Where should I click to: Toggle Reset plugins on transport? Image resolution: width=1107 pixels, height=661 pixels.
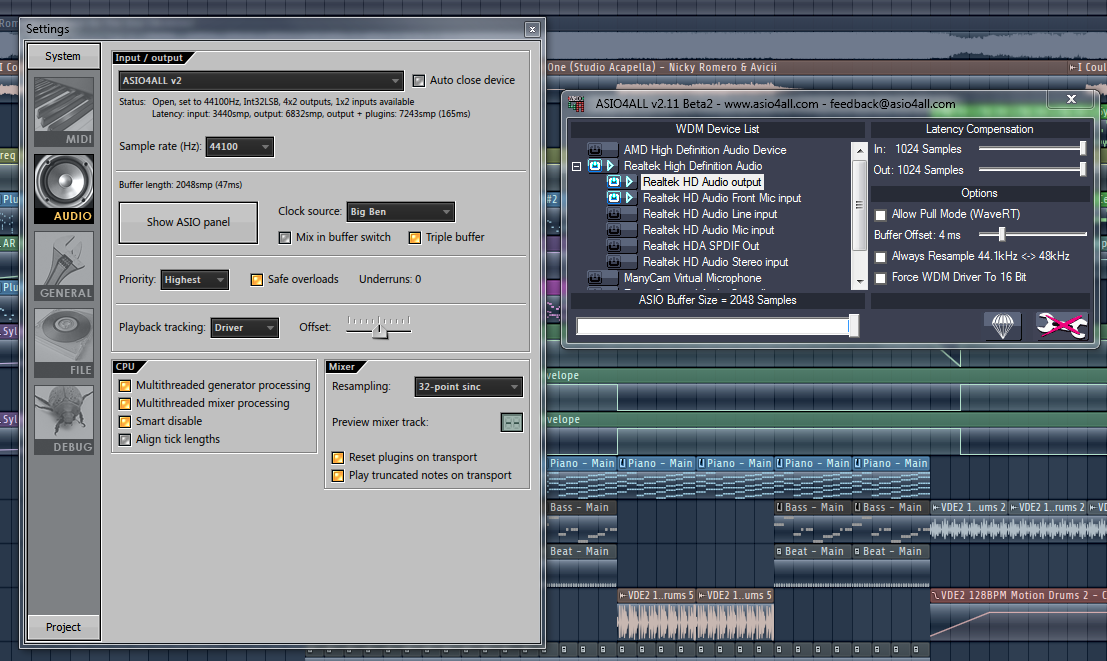click(x=337, y=458)
